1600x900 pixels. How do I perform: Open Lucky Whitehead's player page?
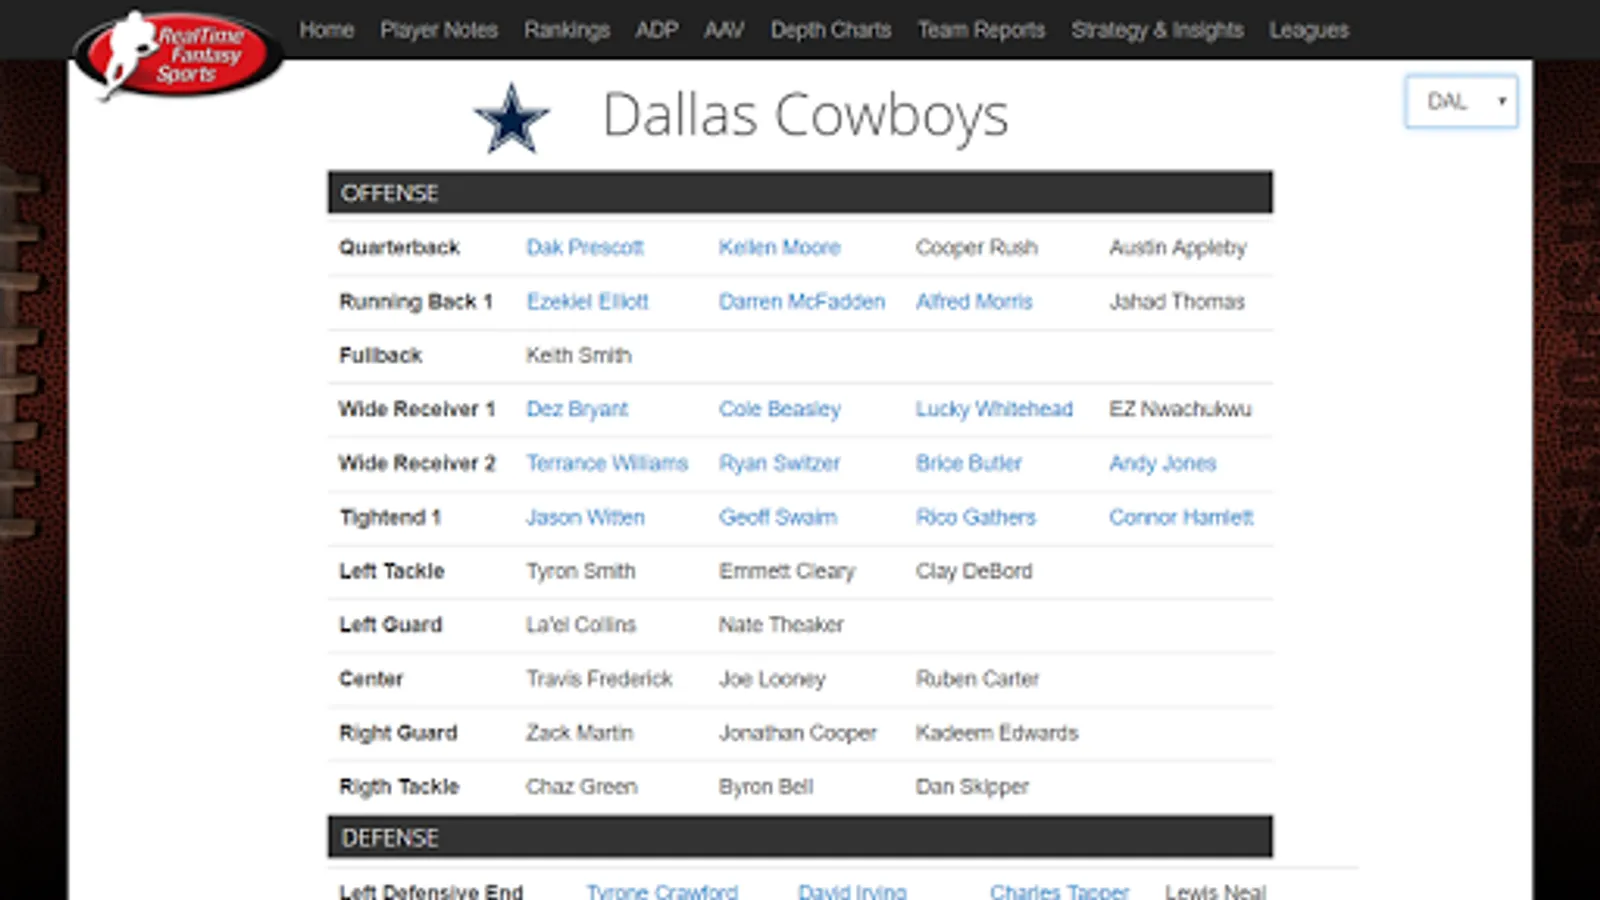994,409
